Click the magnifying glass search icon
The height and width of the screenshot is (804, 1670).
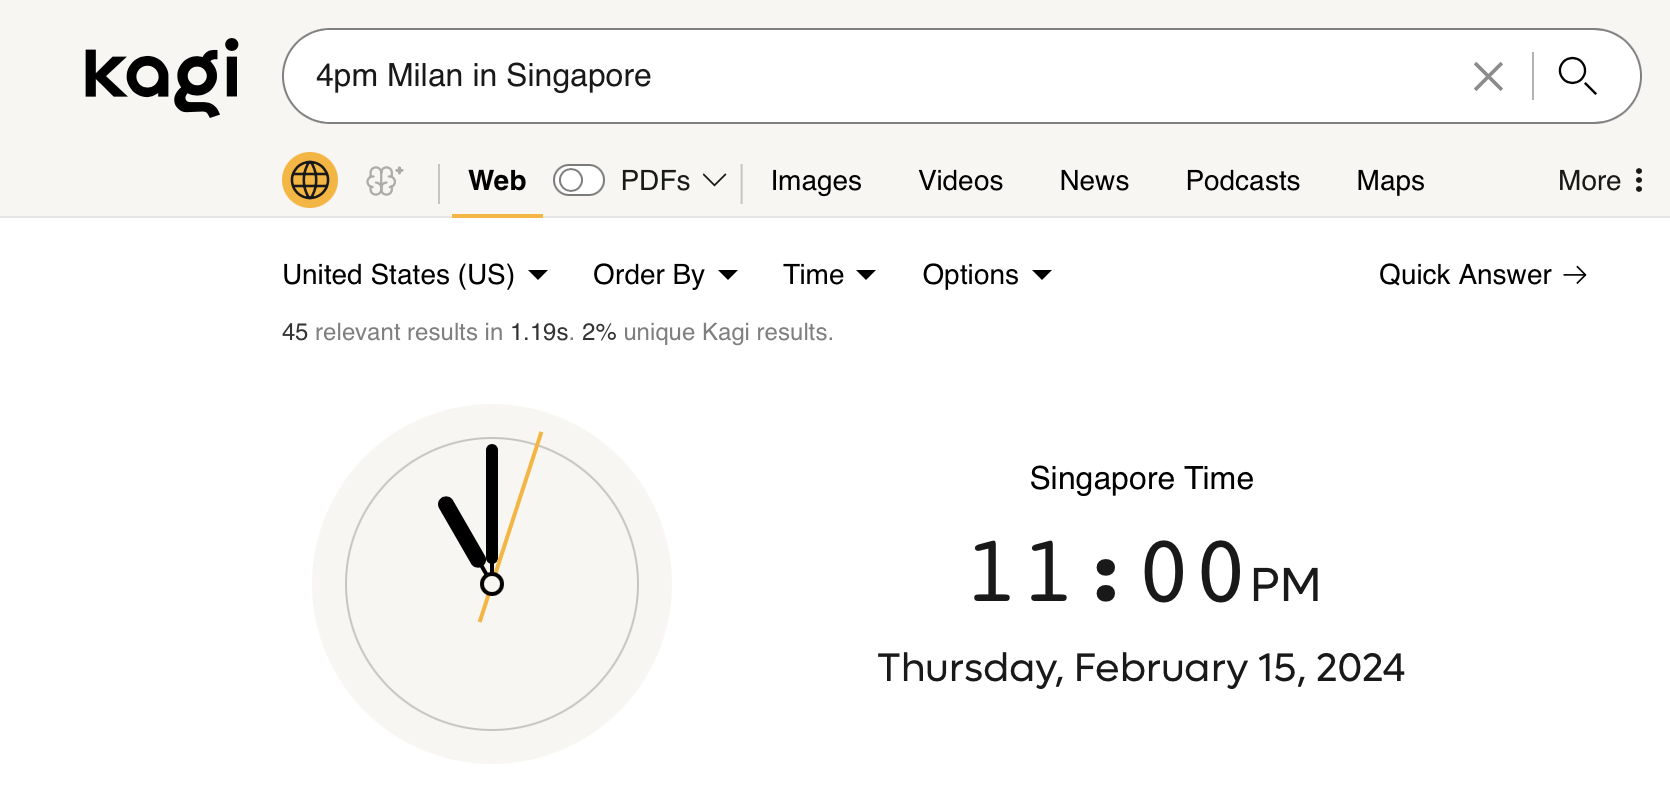[x=1577, y=76]
